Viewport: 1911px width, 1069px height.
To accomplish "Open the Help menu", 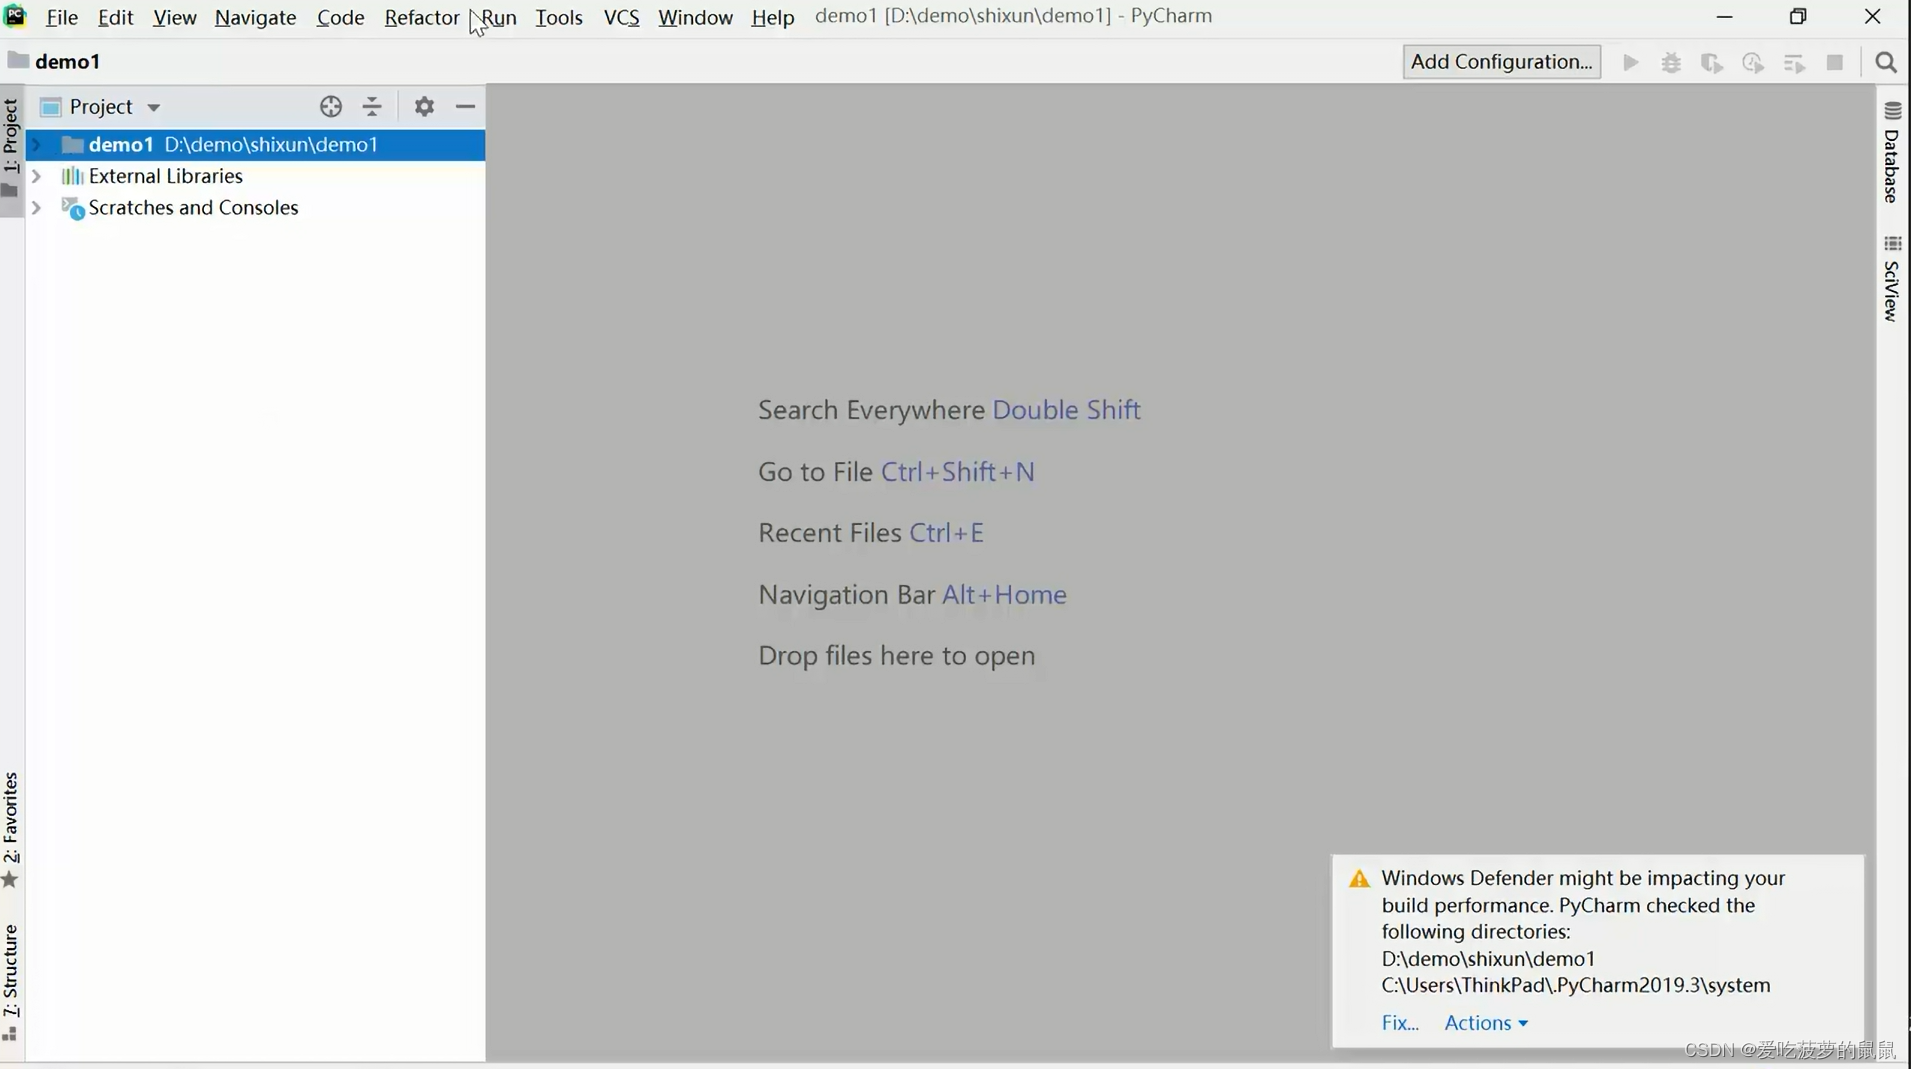I will point(772,17).
